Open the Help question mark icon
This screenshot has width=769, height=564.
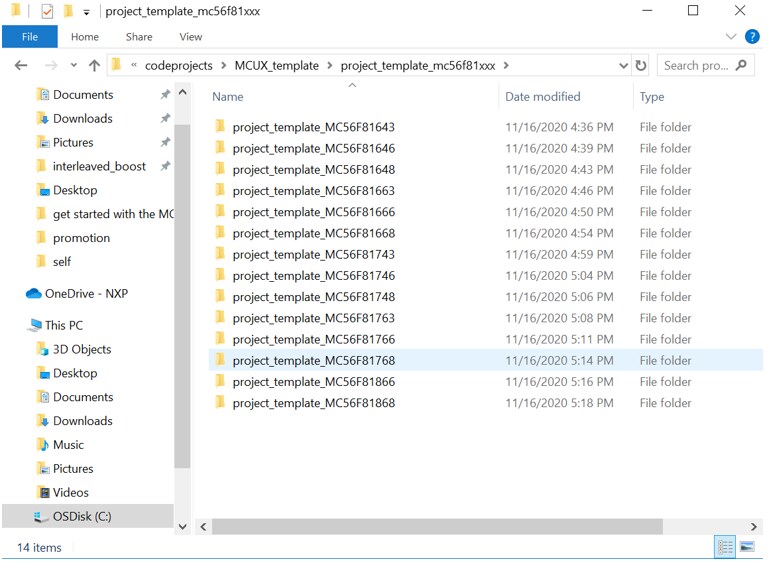coord(752,37)
